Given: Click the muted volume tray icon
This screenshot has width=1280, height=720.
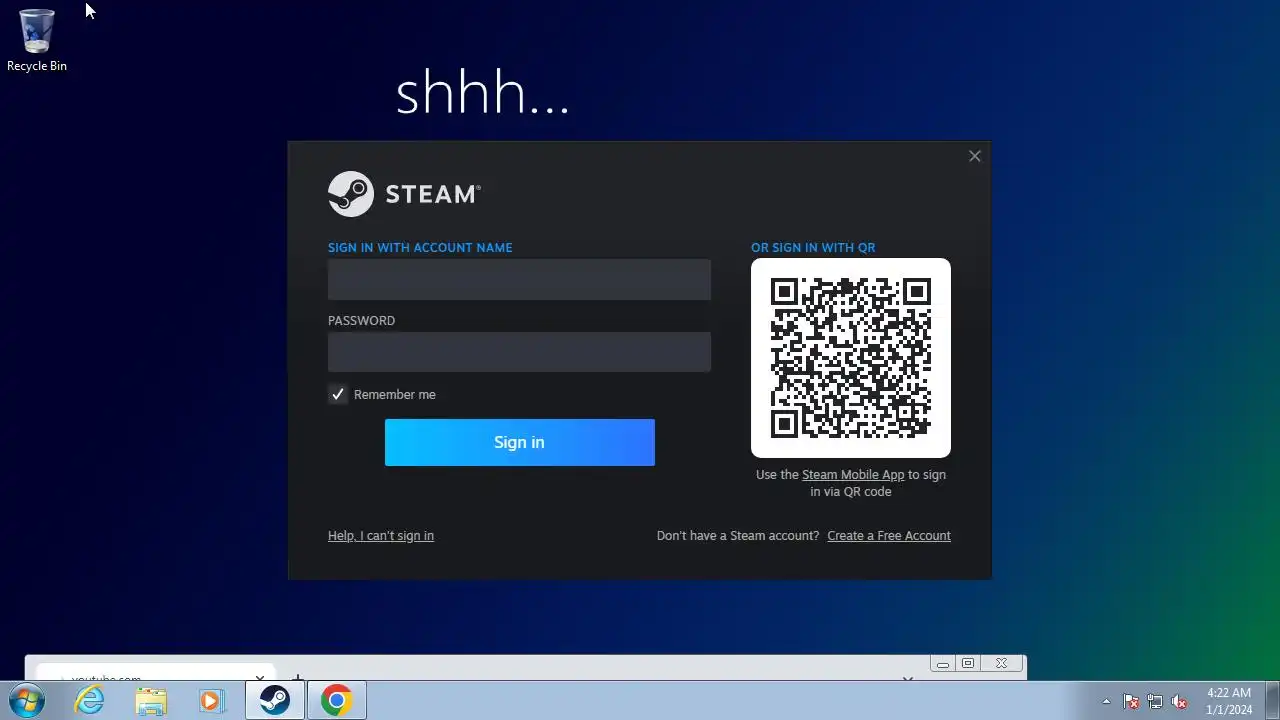Looking at the screenshot, I should (x=1179, y=701).
